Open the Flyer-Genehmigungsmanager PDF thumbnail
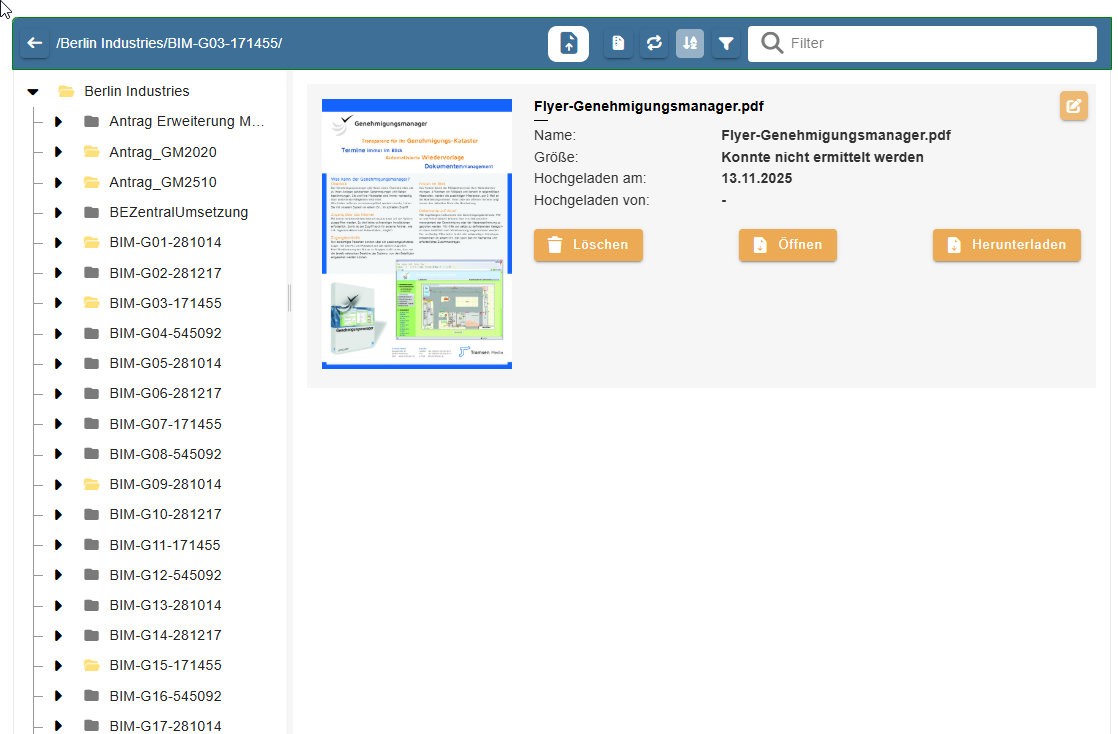This screenshot has width=1118, height=734. click(x=416, y=234)
